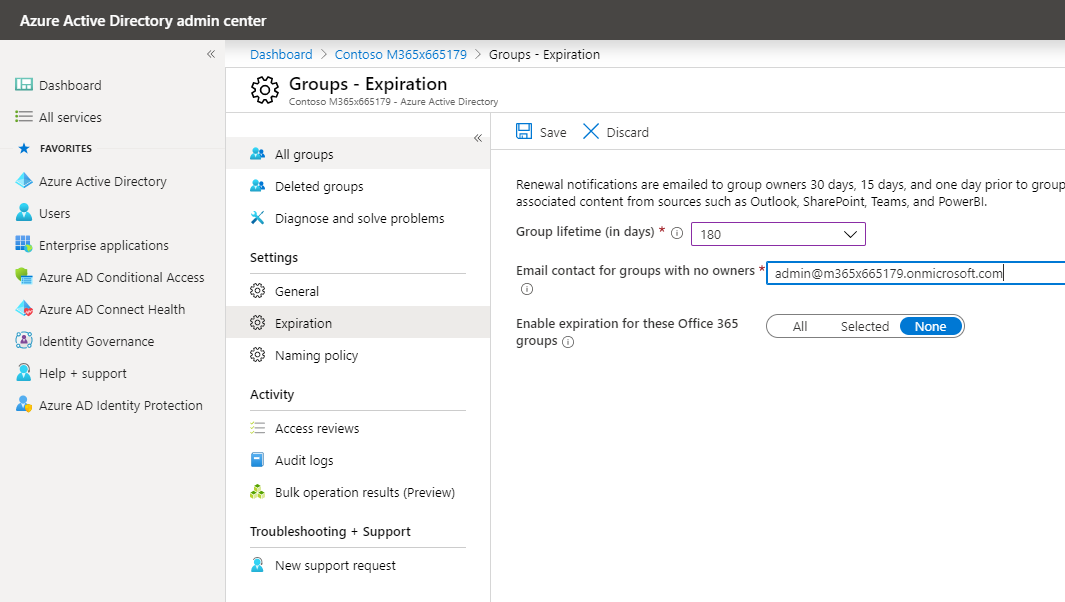The image size is (1065, 602).
Task: Open Diagnose and solve problems
Action: tap(358, 217)
